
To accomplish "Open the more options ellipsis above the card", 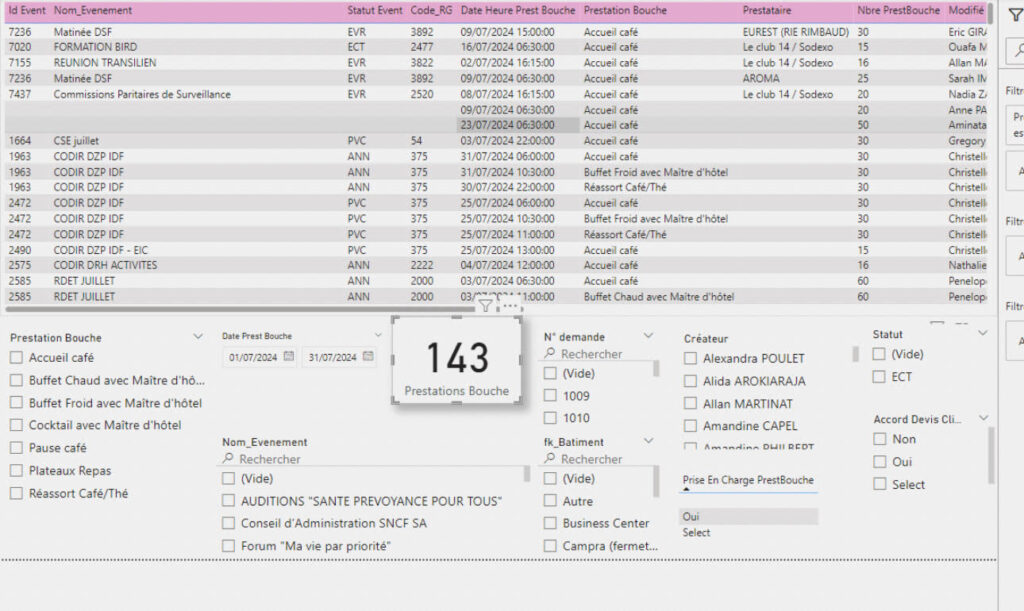I will point(510,306).
